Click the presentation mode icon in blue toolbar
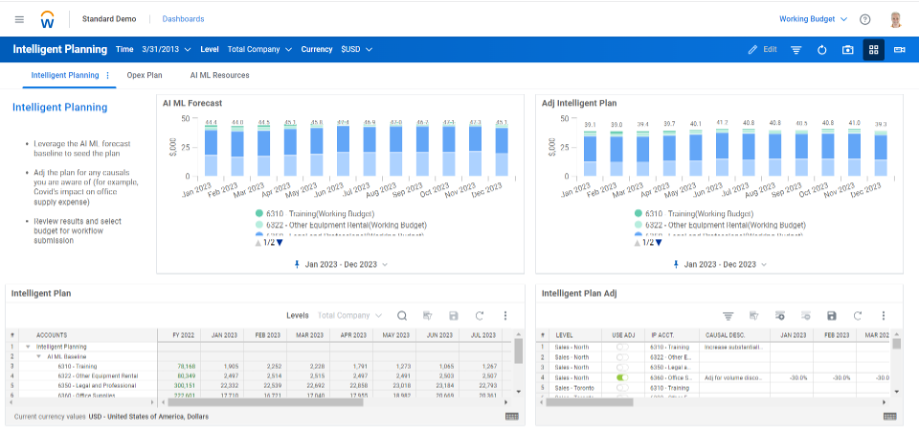This screenshot has width=920, height=436. pyautogui.click(x=899, y=49)
